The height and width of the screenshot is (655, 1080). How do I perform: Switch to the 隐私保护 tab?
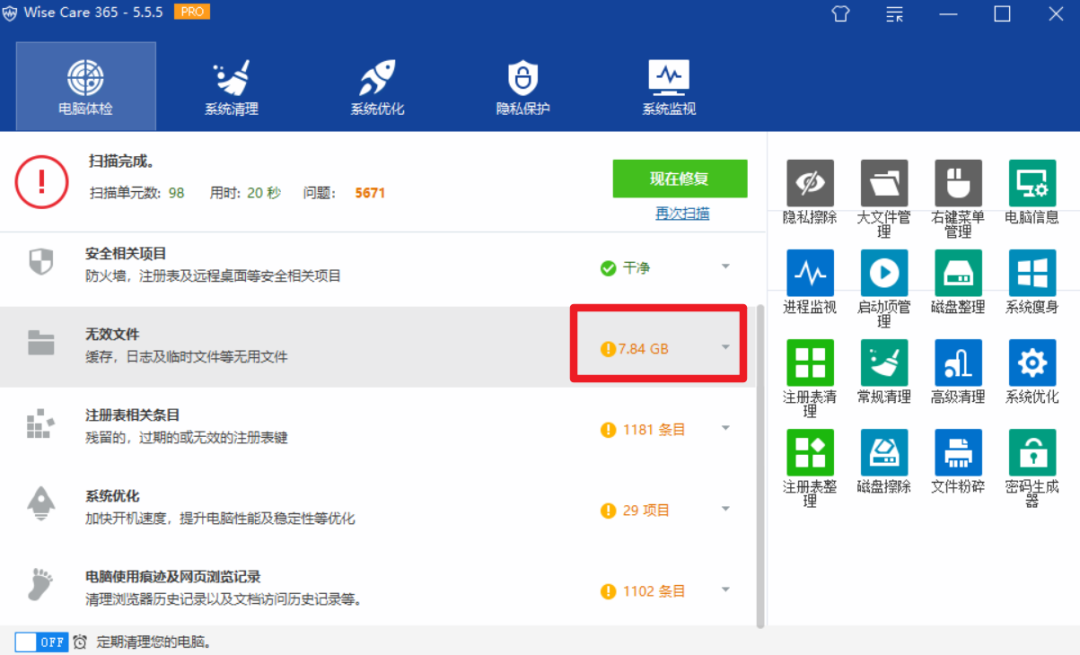point(523,86)
